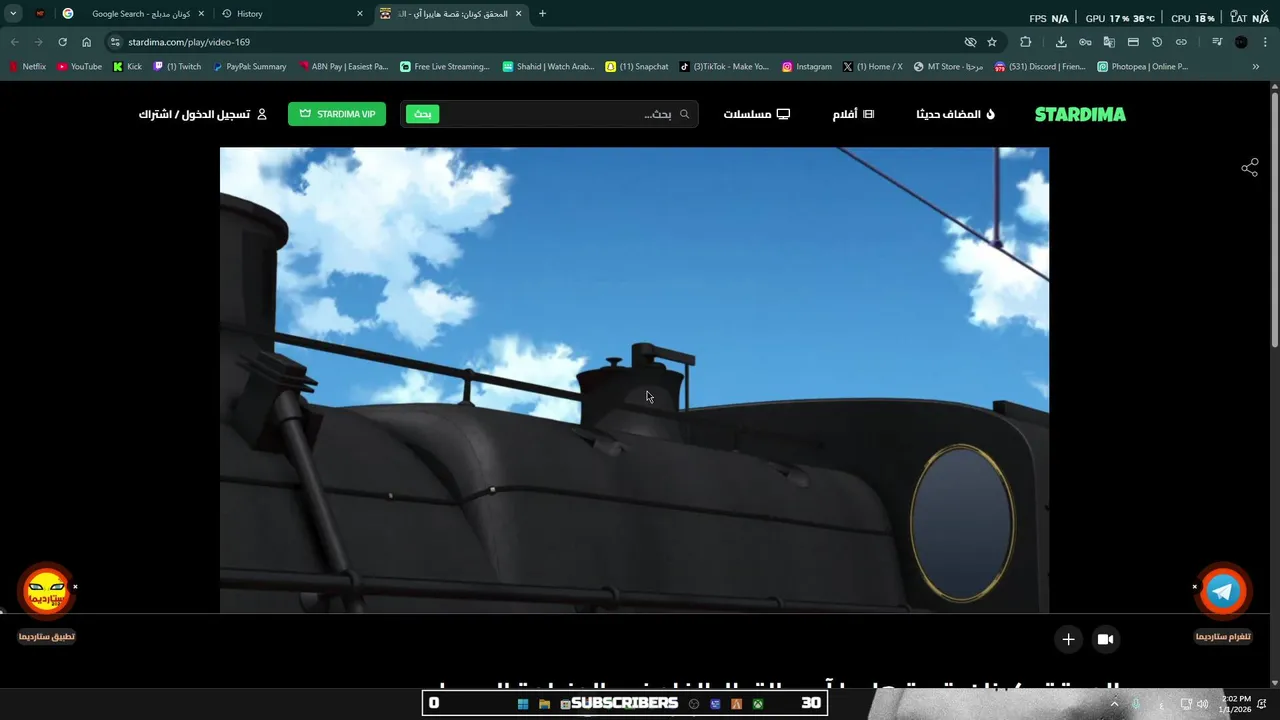
Task: Open the ABN Pay bookmark
Action: pos(343,67)
